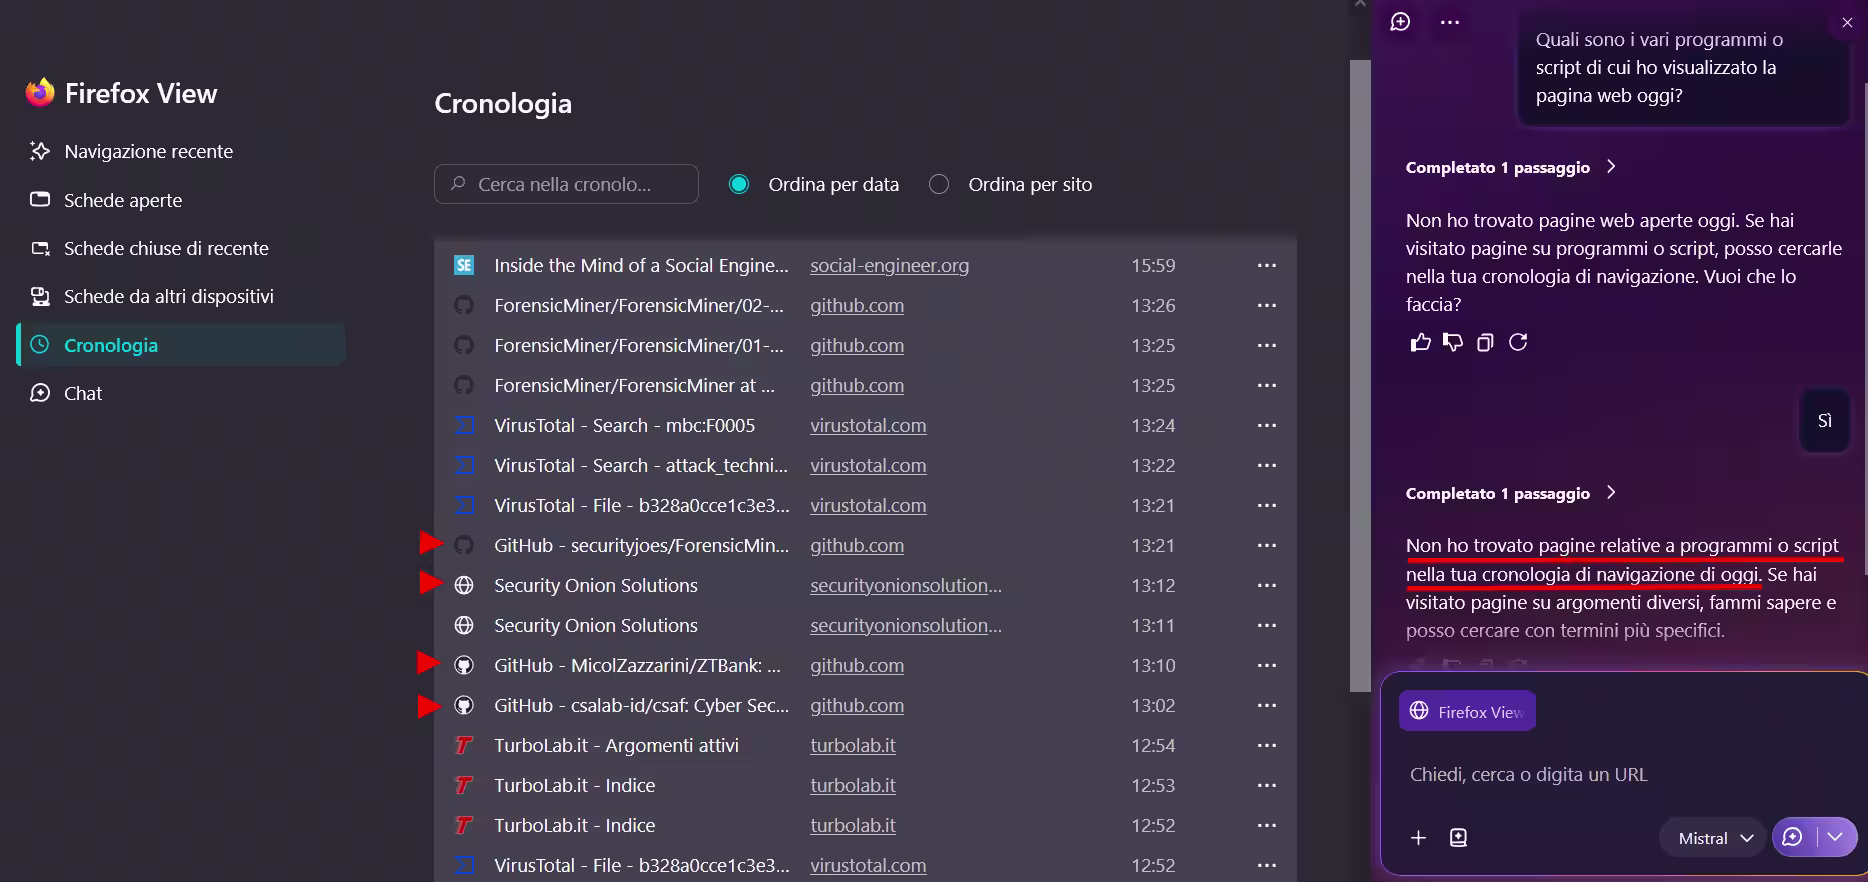Open the chat panel more options menu

coord(1450,22)
